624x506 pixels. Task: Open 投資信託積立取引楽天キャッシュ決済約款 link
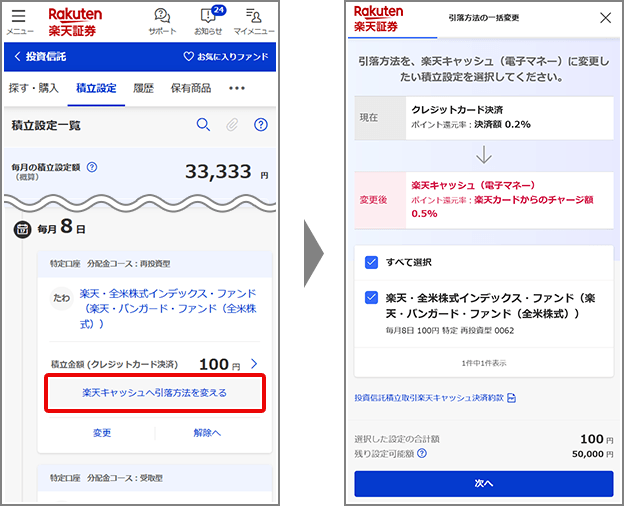429,398
